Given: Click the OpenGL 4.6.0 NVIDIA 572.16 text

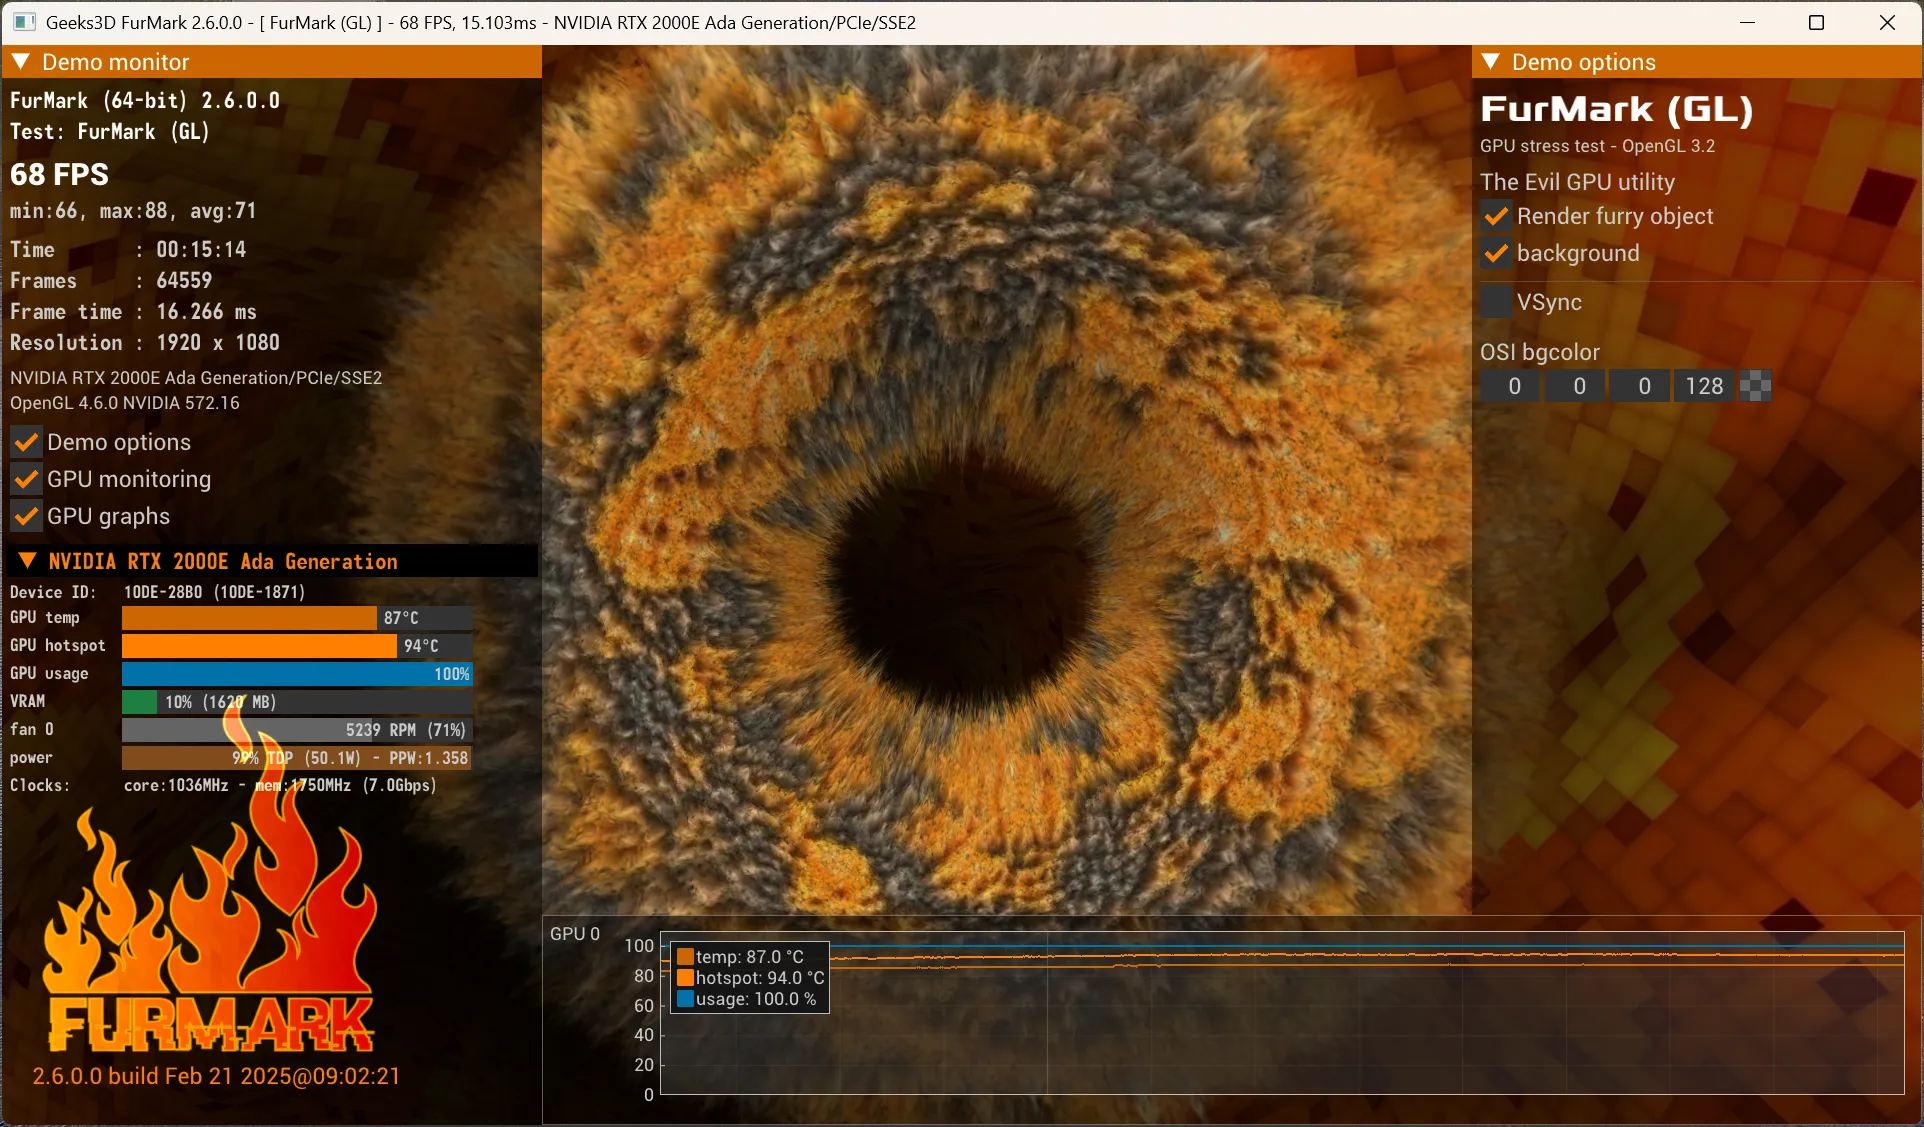Looking at the screenshot, I should [125, 403].
